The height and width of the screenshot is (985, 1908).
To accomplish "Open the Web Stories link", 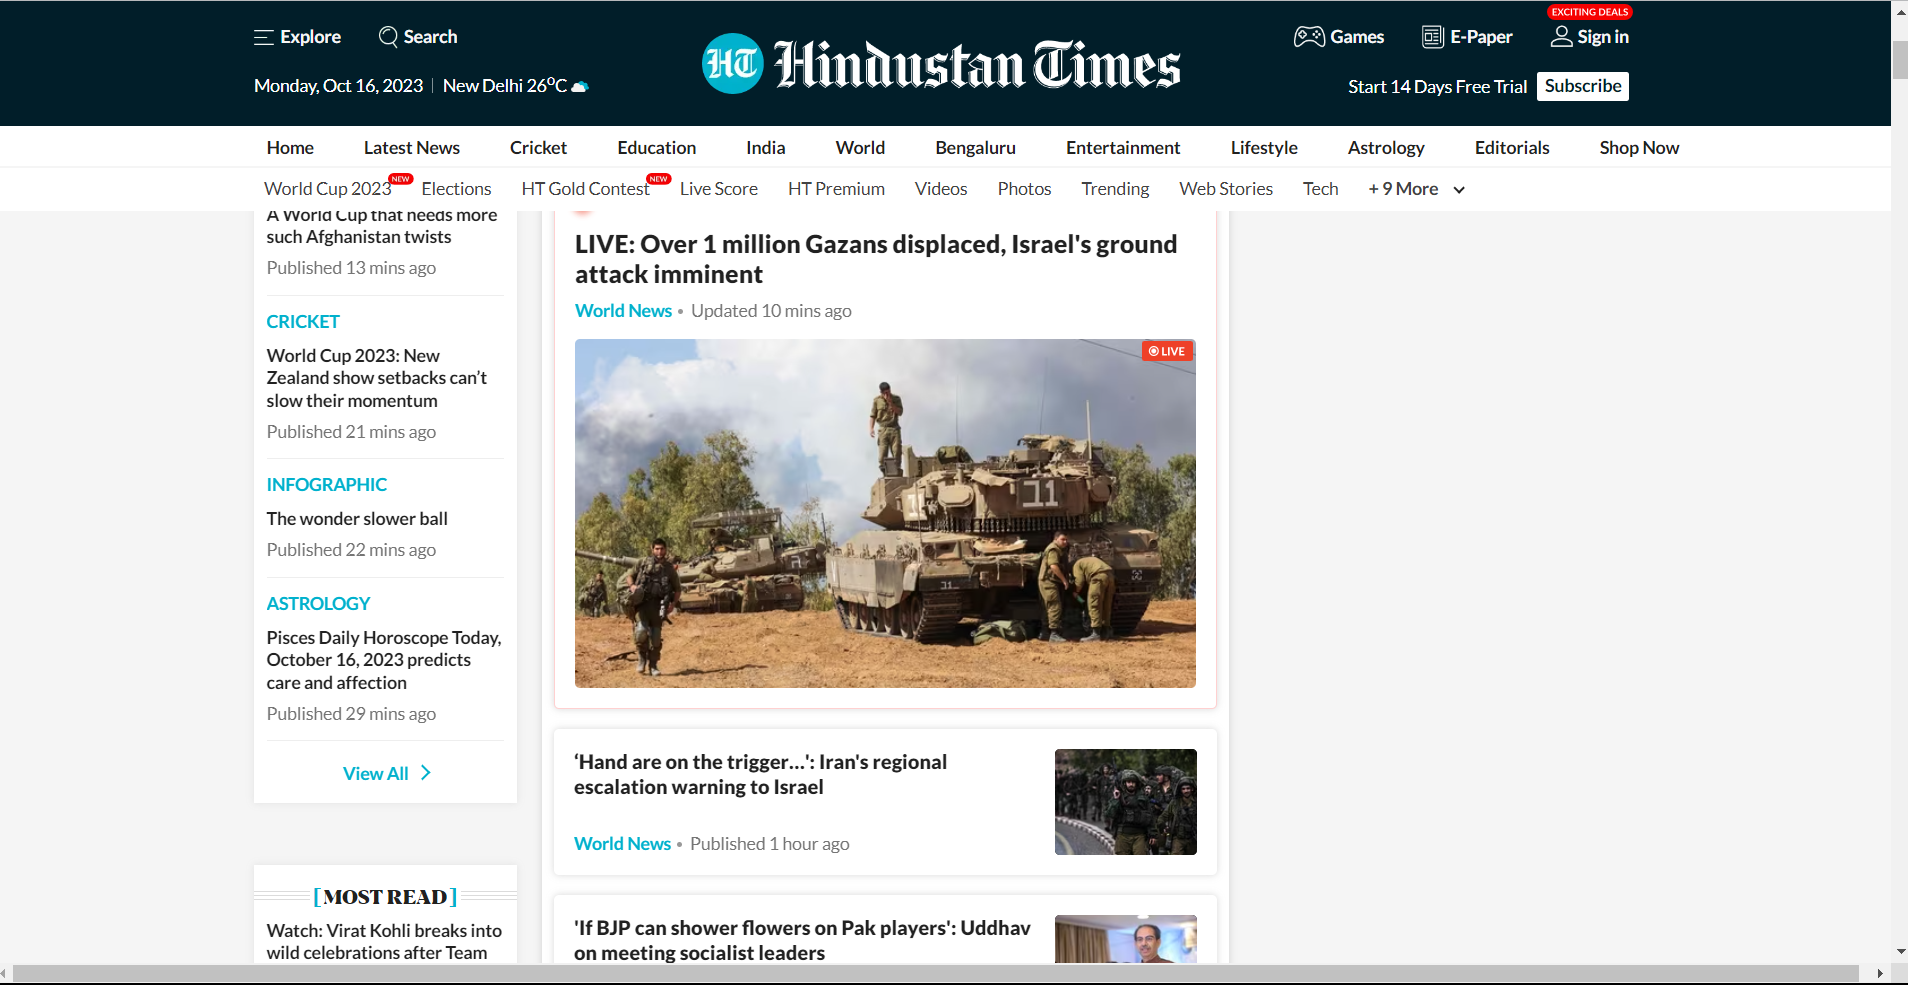I will pos(1226,189).
